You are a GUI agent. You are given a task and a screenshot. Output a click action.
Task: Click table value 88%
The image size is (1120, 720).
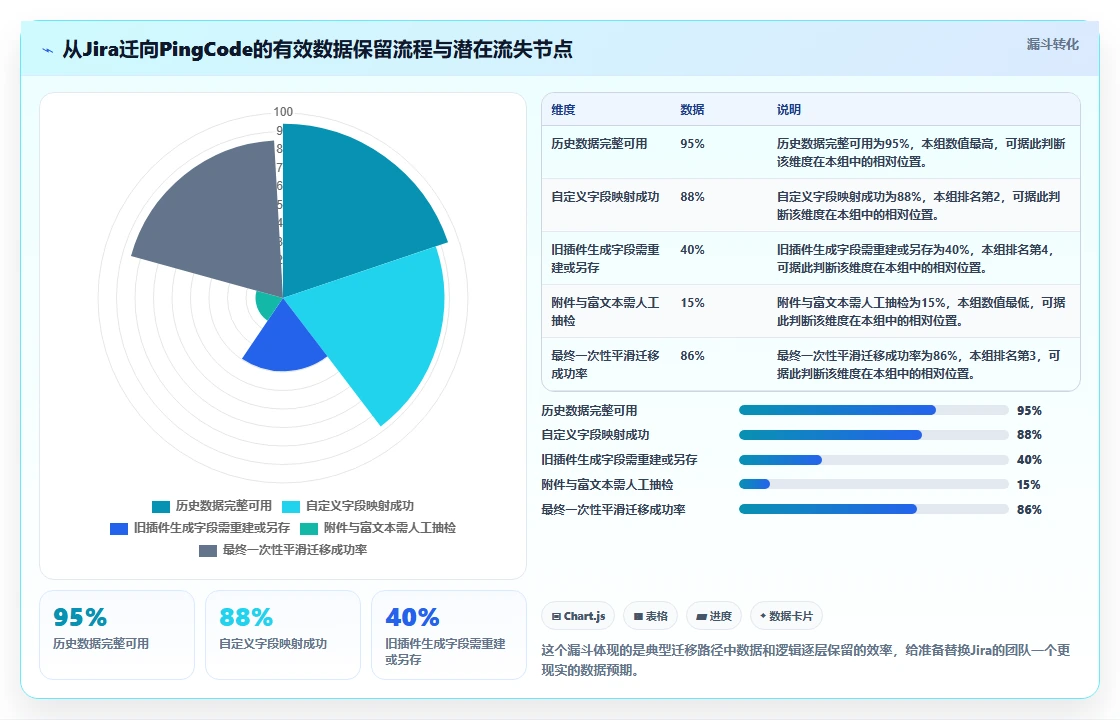(692, 196)
